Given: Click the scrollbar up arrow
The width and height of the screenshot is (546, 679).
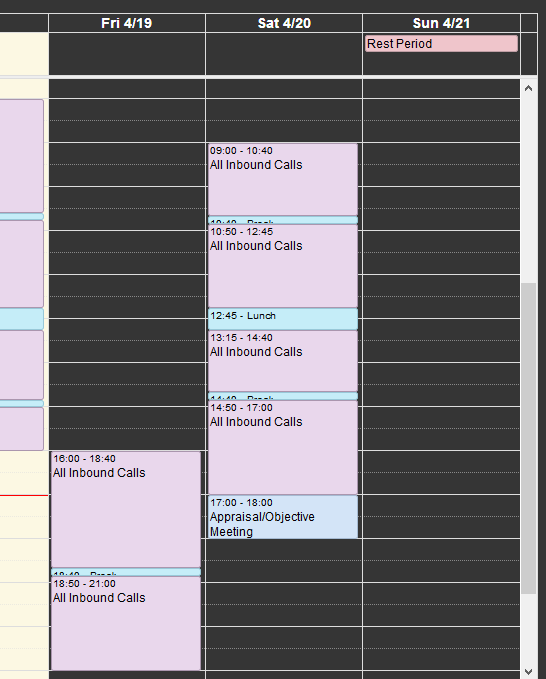Looking at the screenshot, I should coord(528,88).
